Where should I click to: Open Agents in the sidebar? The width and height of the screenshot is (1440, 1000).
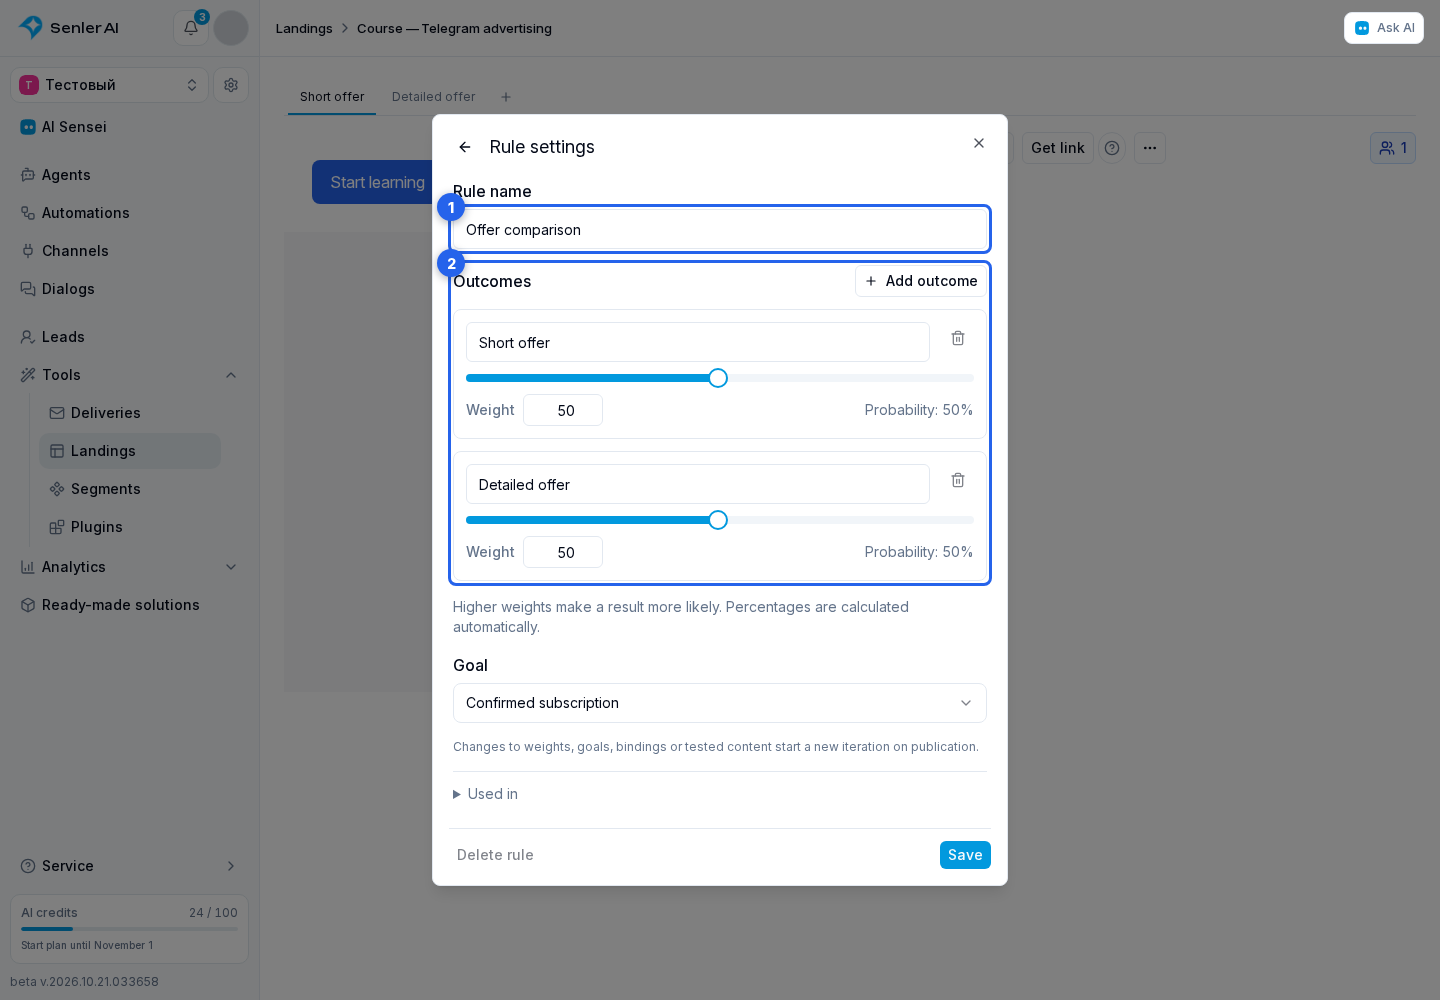click(x=129, y=175)
